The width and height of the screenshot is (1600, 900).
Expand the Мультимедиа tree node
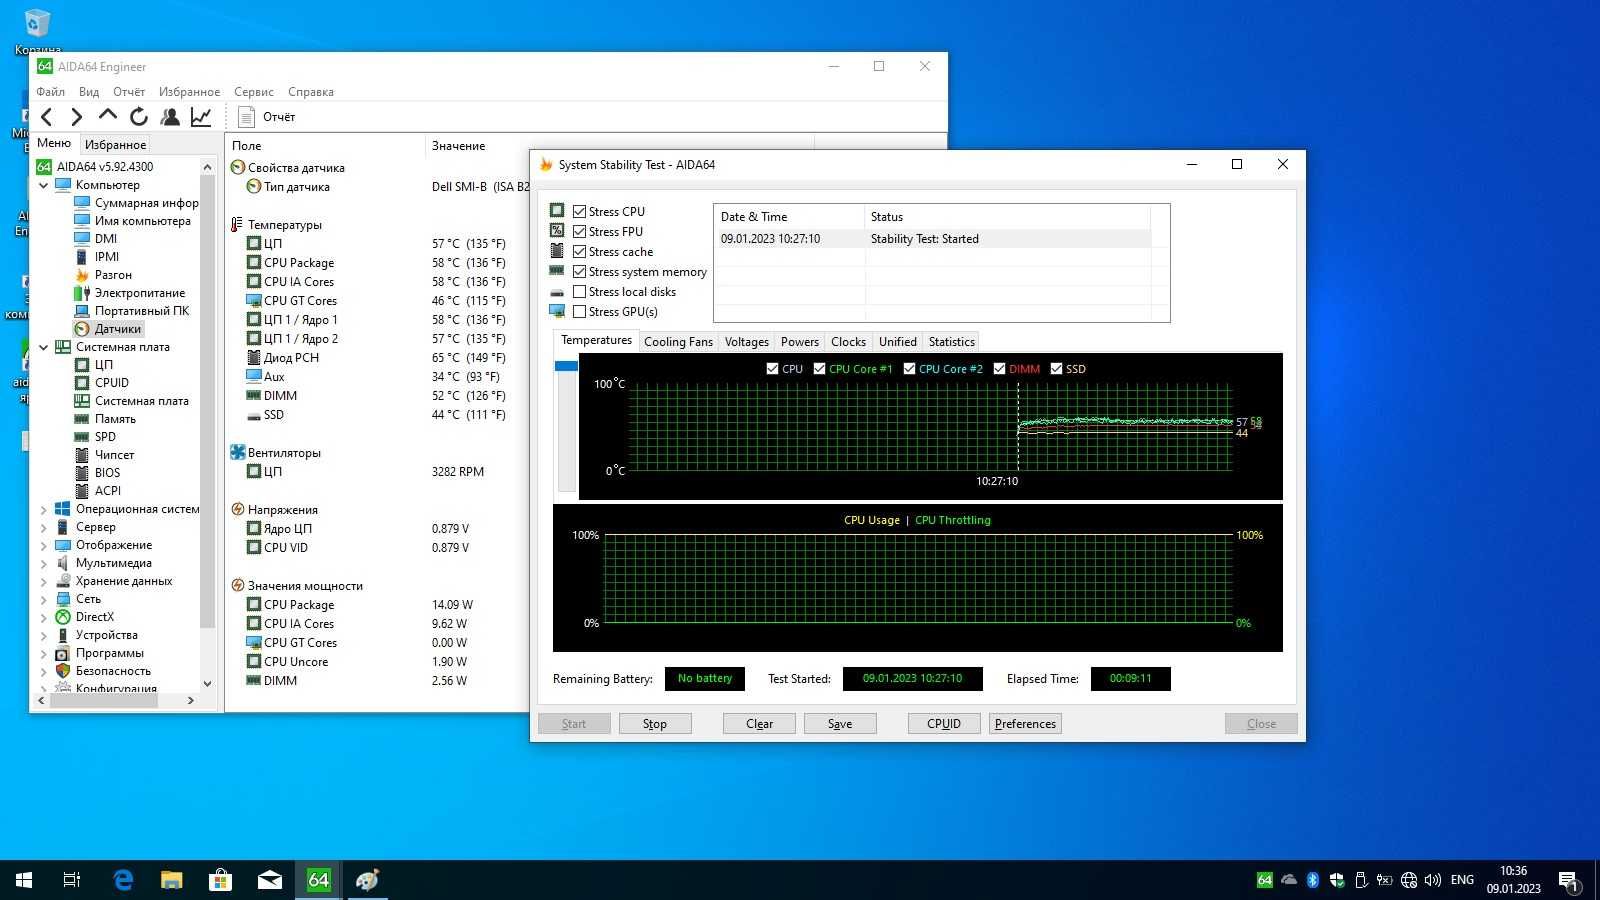click(43, 563)
